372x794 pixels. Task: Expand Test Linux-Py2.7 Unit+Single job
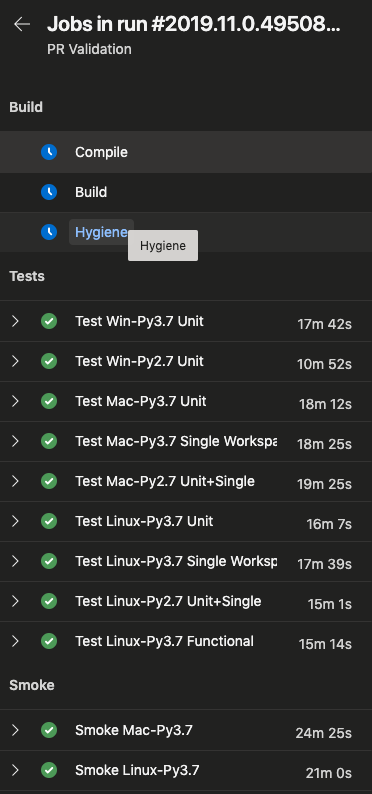click(x=15, y=601)
